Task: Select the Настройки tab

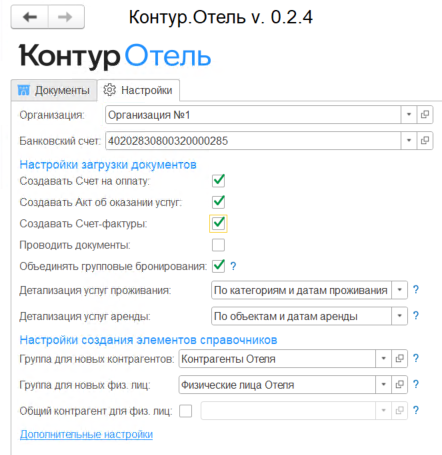Action: [138, 90]
